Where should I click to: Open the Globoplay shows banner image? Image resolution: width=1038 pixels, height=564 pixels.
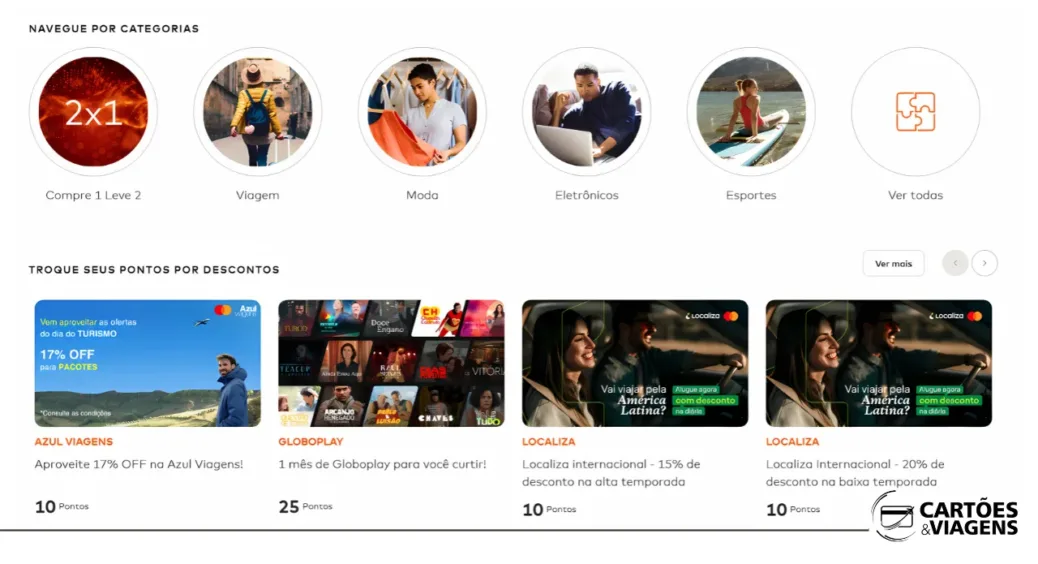click(x=391, y=363)
